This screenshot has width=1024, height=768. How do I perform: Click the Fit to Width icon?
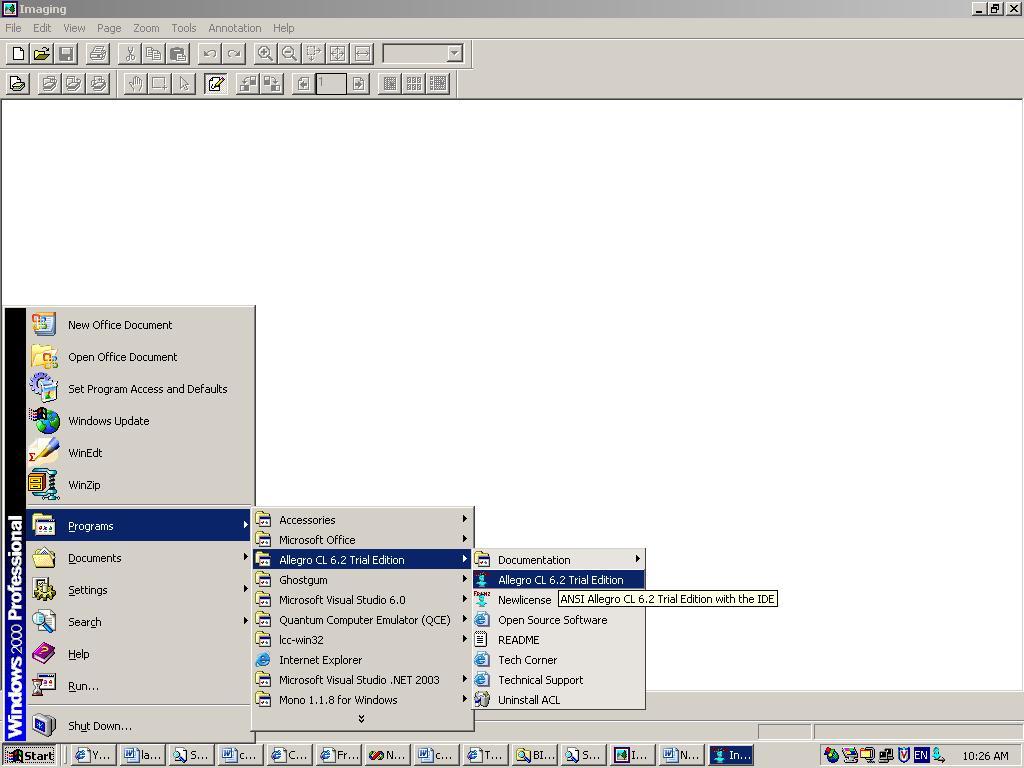(362, 54)
